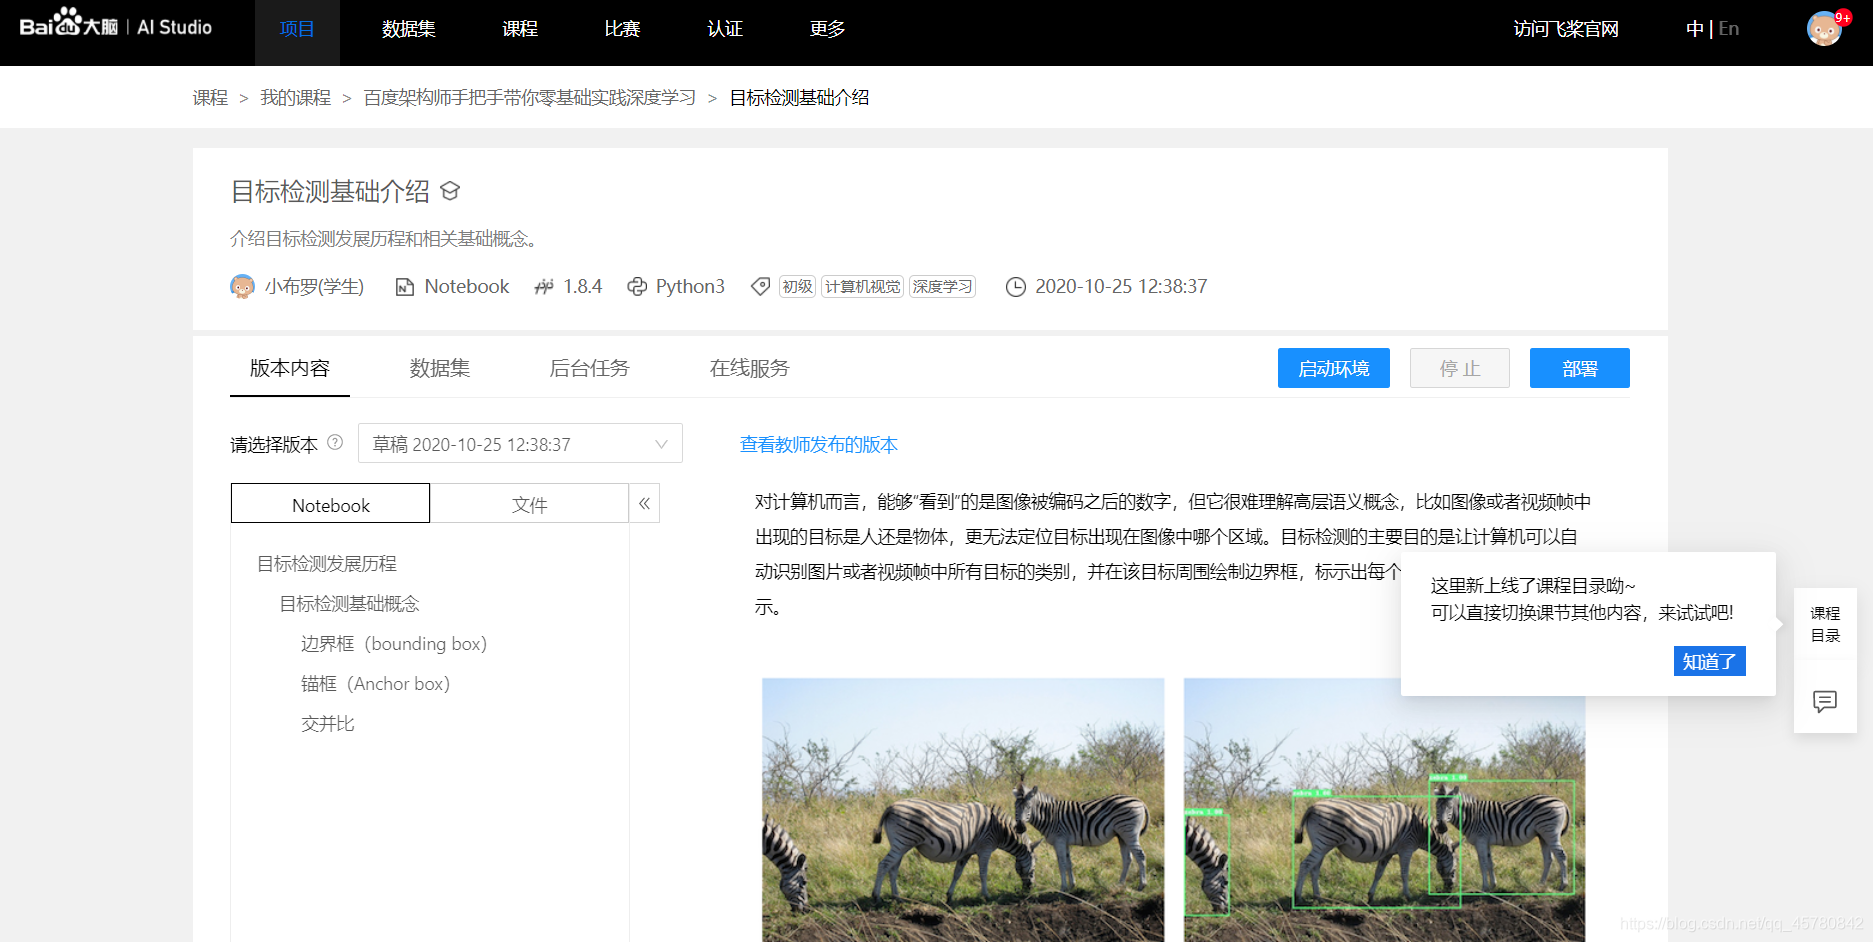Click the Python3 version icon

coord(637,287)
